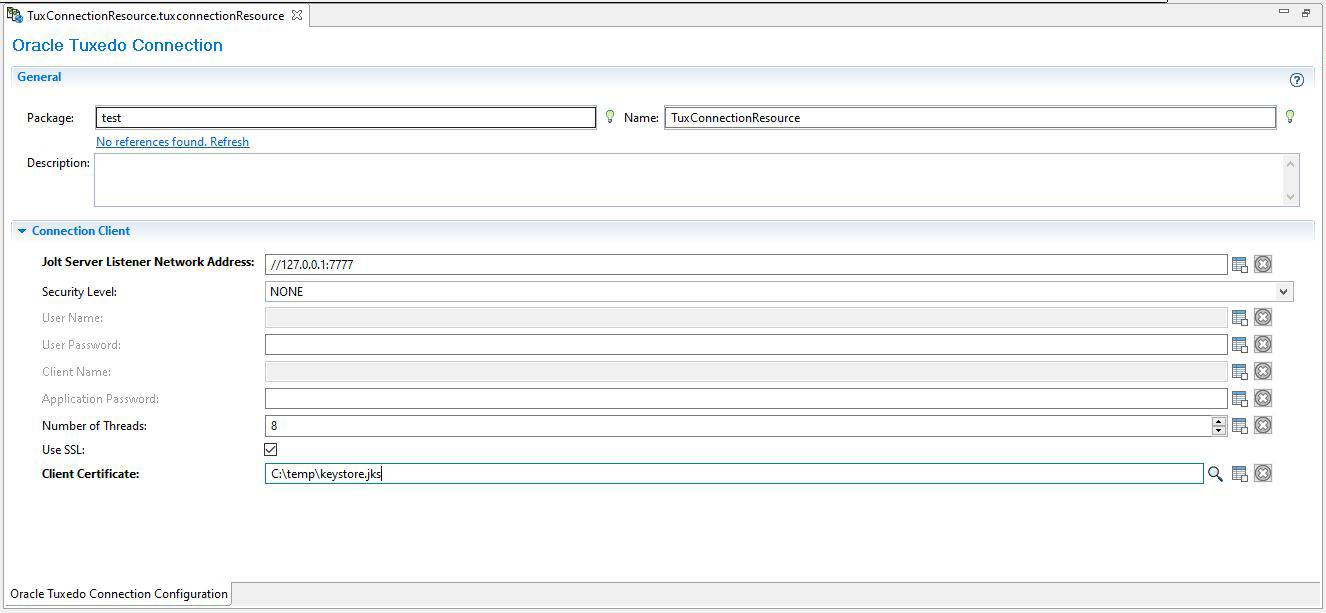The width and height of the screenshot is (1326, 613).
Task: Open module property picker for User Name
Action: click(x=1240, y=318)
